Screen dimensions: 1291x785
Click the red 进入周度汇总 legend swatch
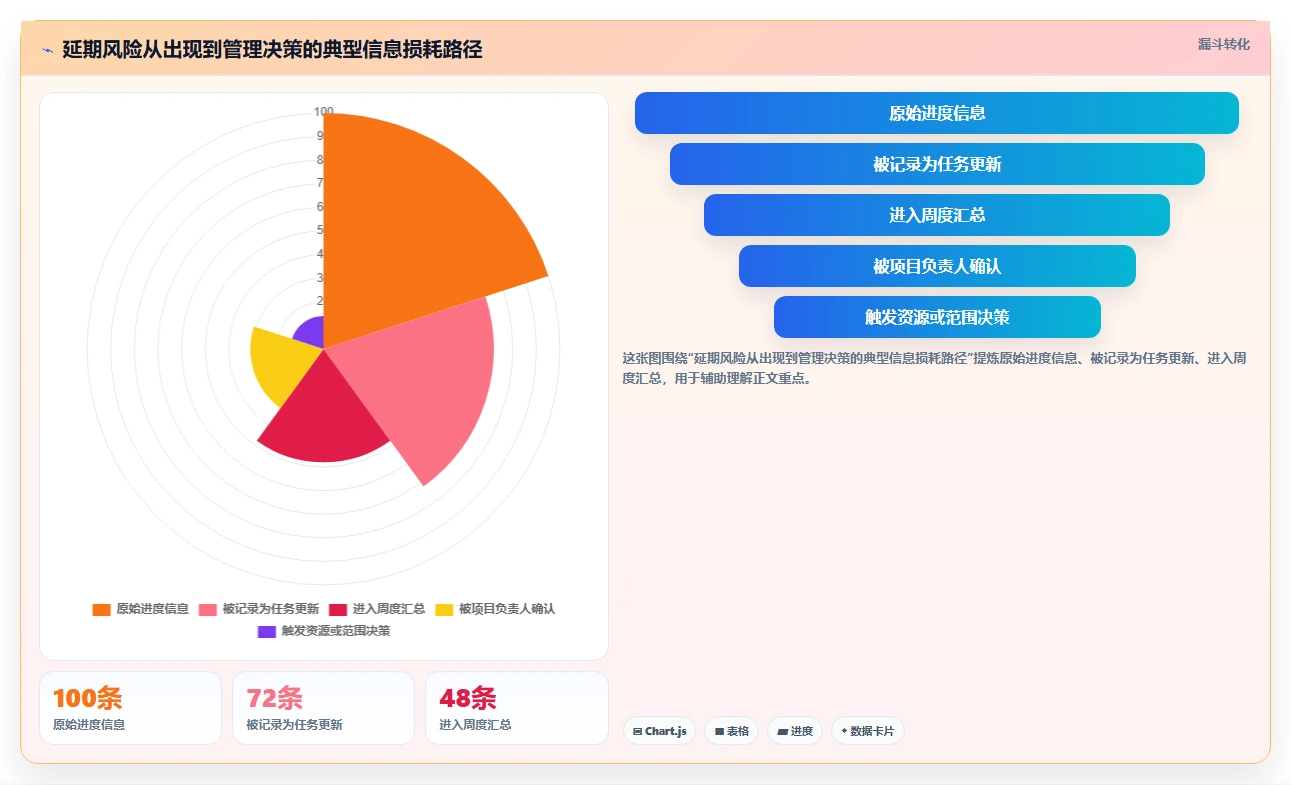click(338, 609)
